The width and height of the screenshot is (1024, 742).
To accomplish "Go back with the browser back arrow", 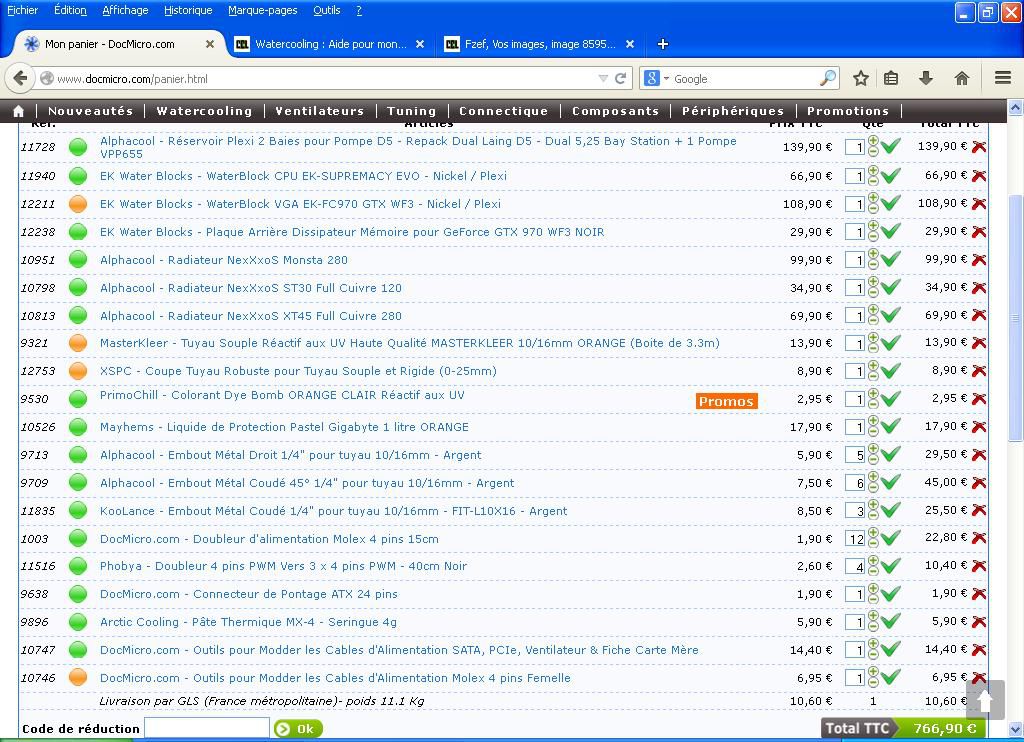I will coord(20,78).
